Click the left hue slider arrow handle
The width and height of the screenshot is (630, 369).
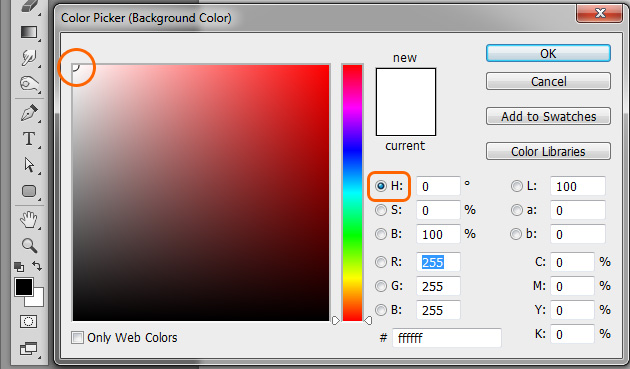(336, 320)
